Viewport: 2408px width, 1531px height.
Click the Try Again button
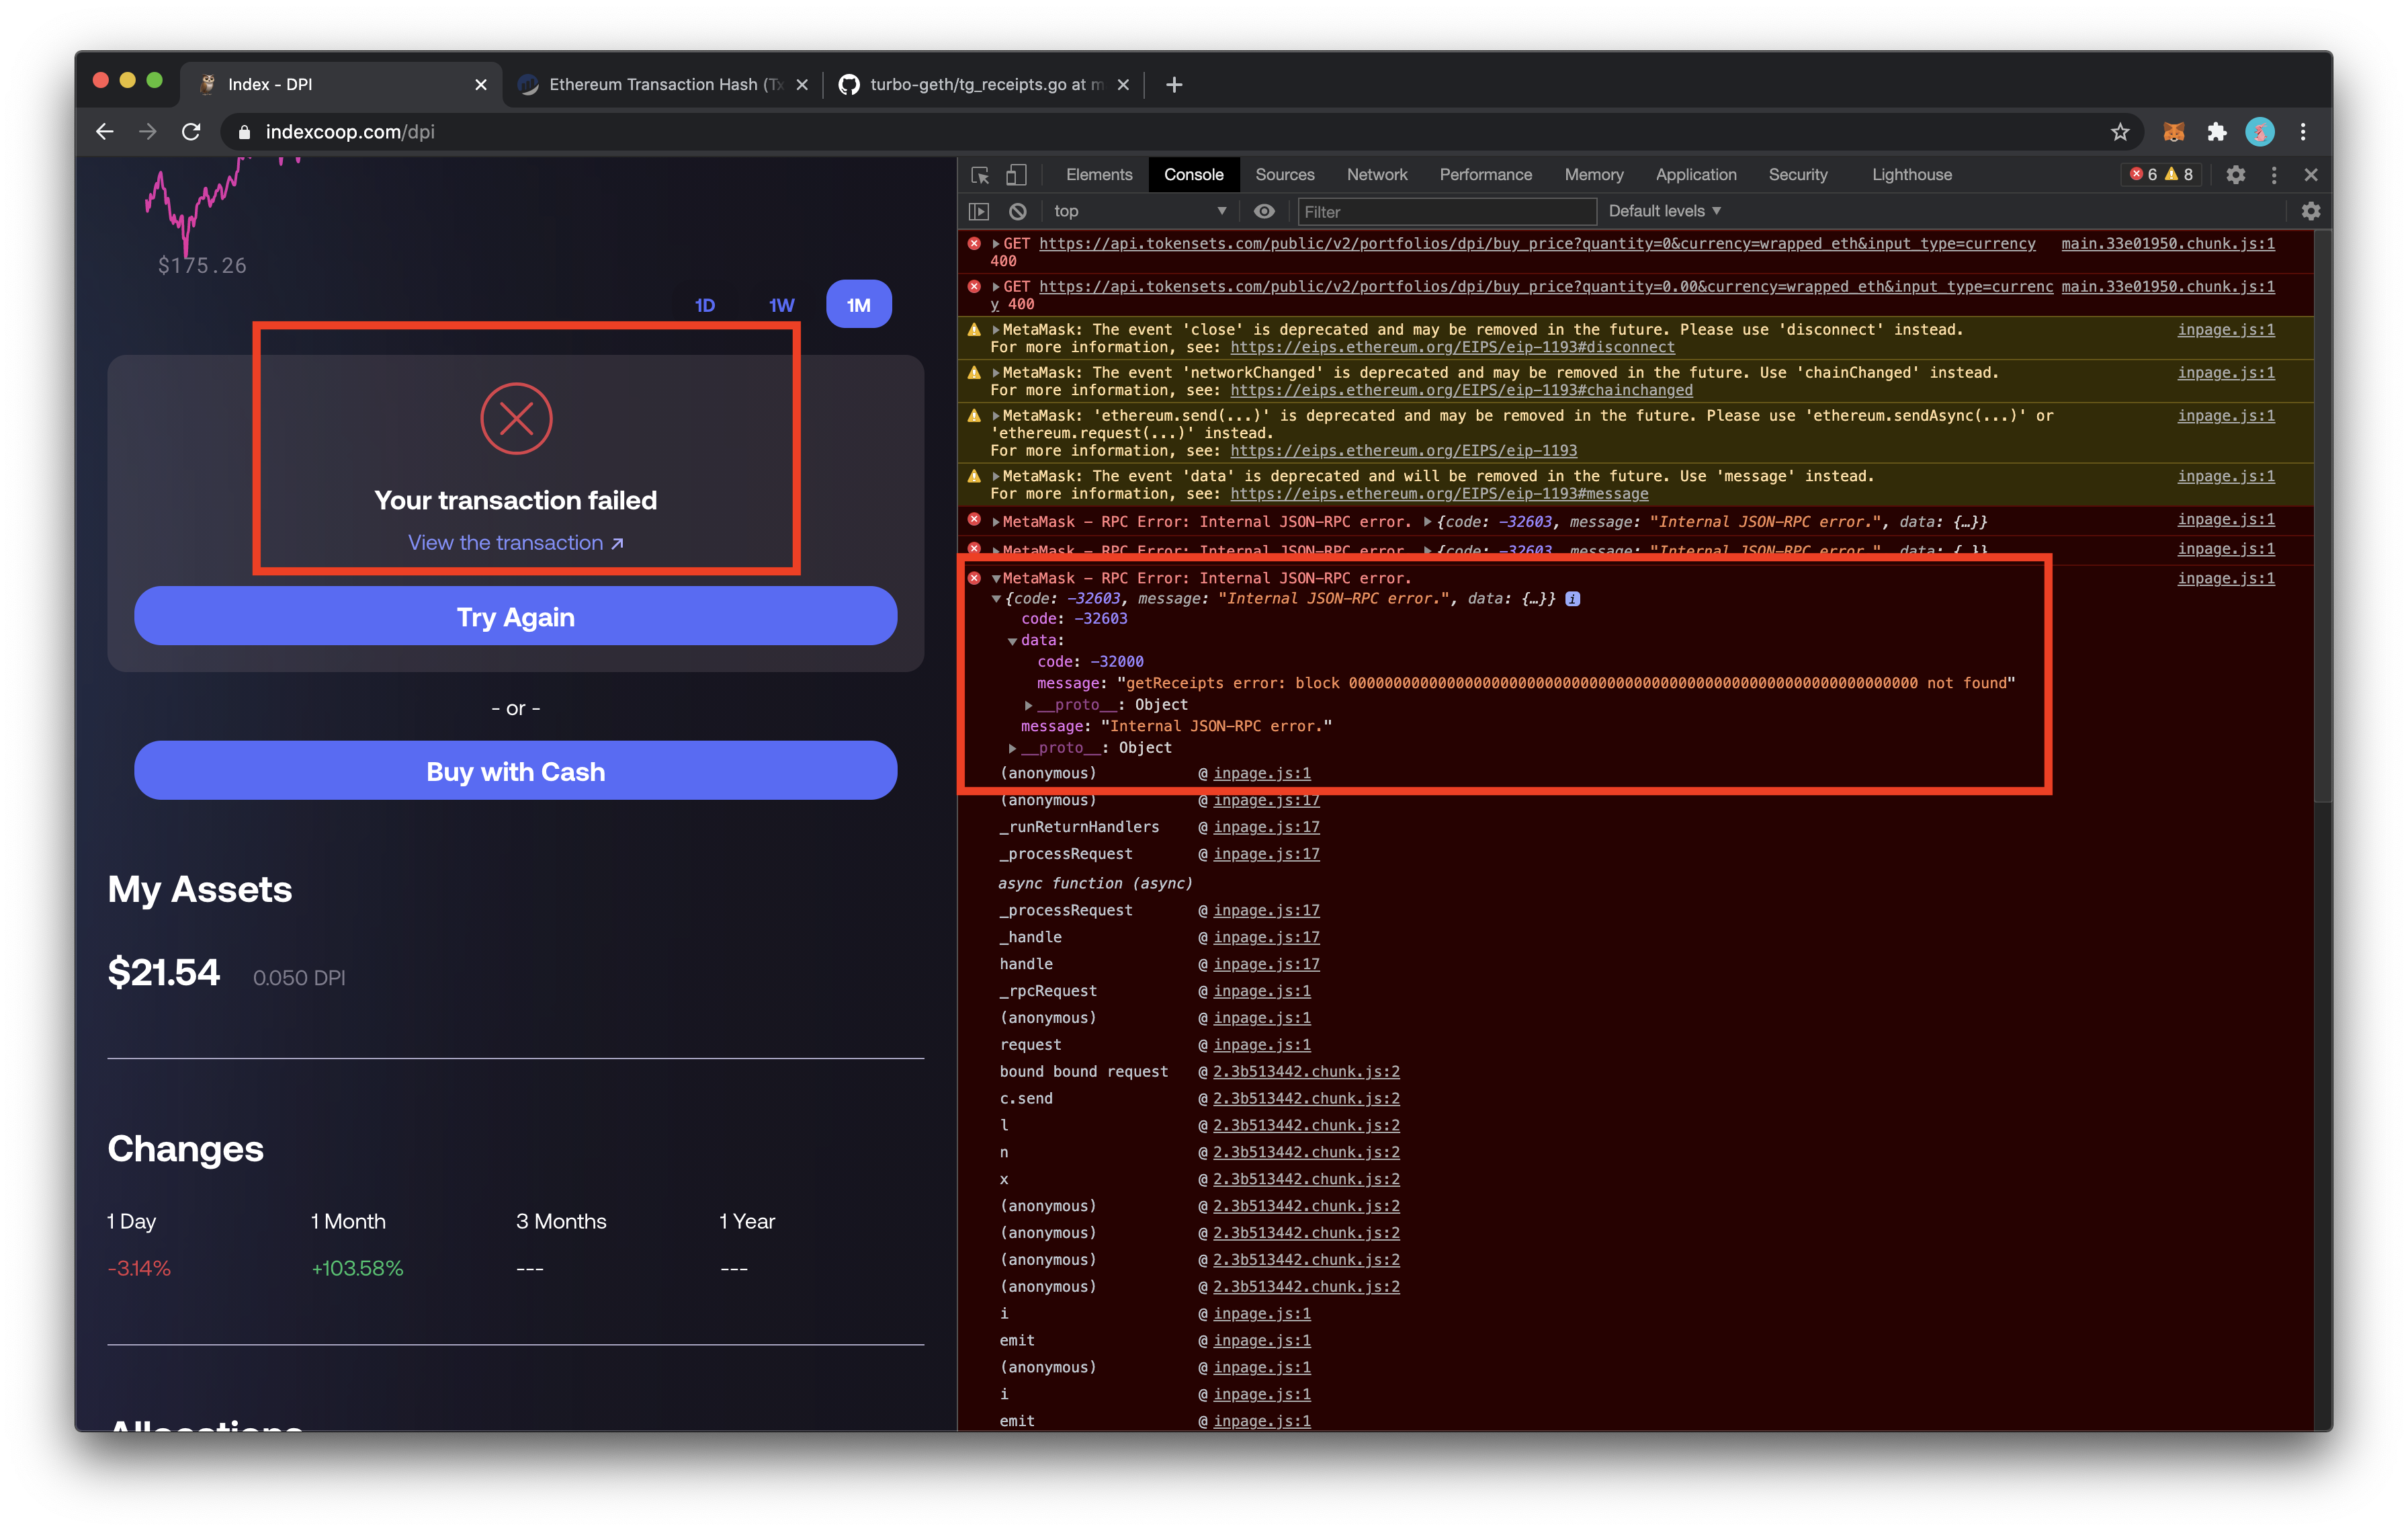tap(515, 617)
